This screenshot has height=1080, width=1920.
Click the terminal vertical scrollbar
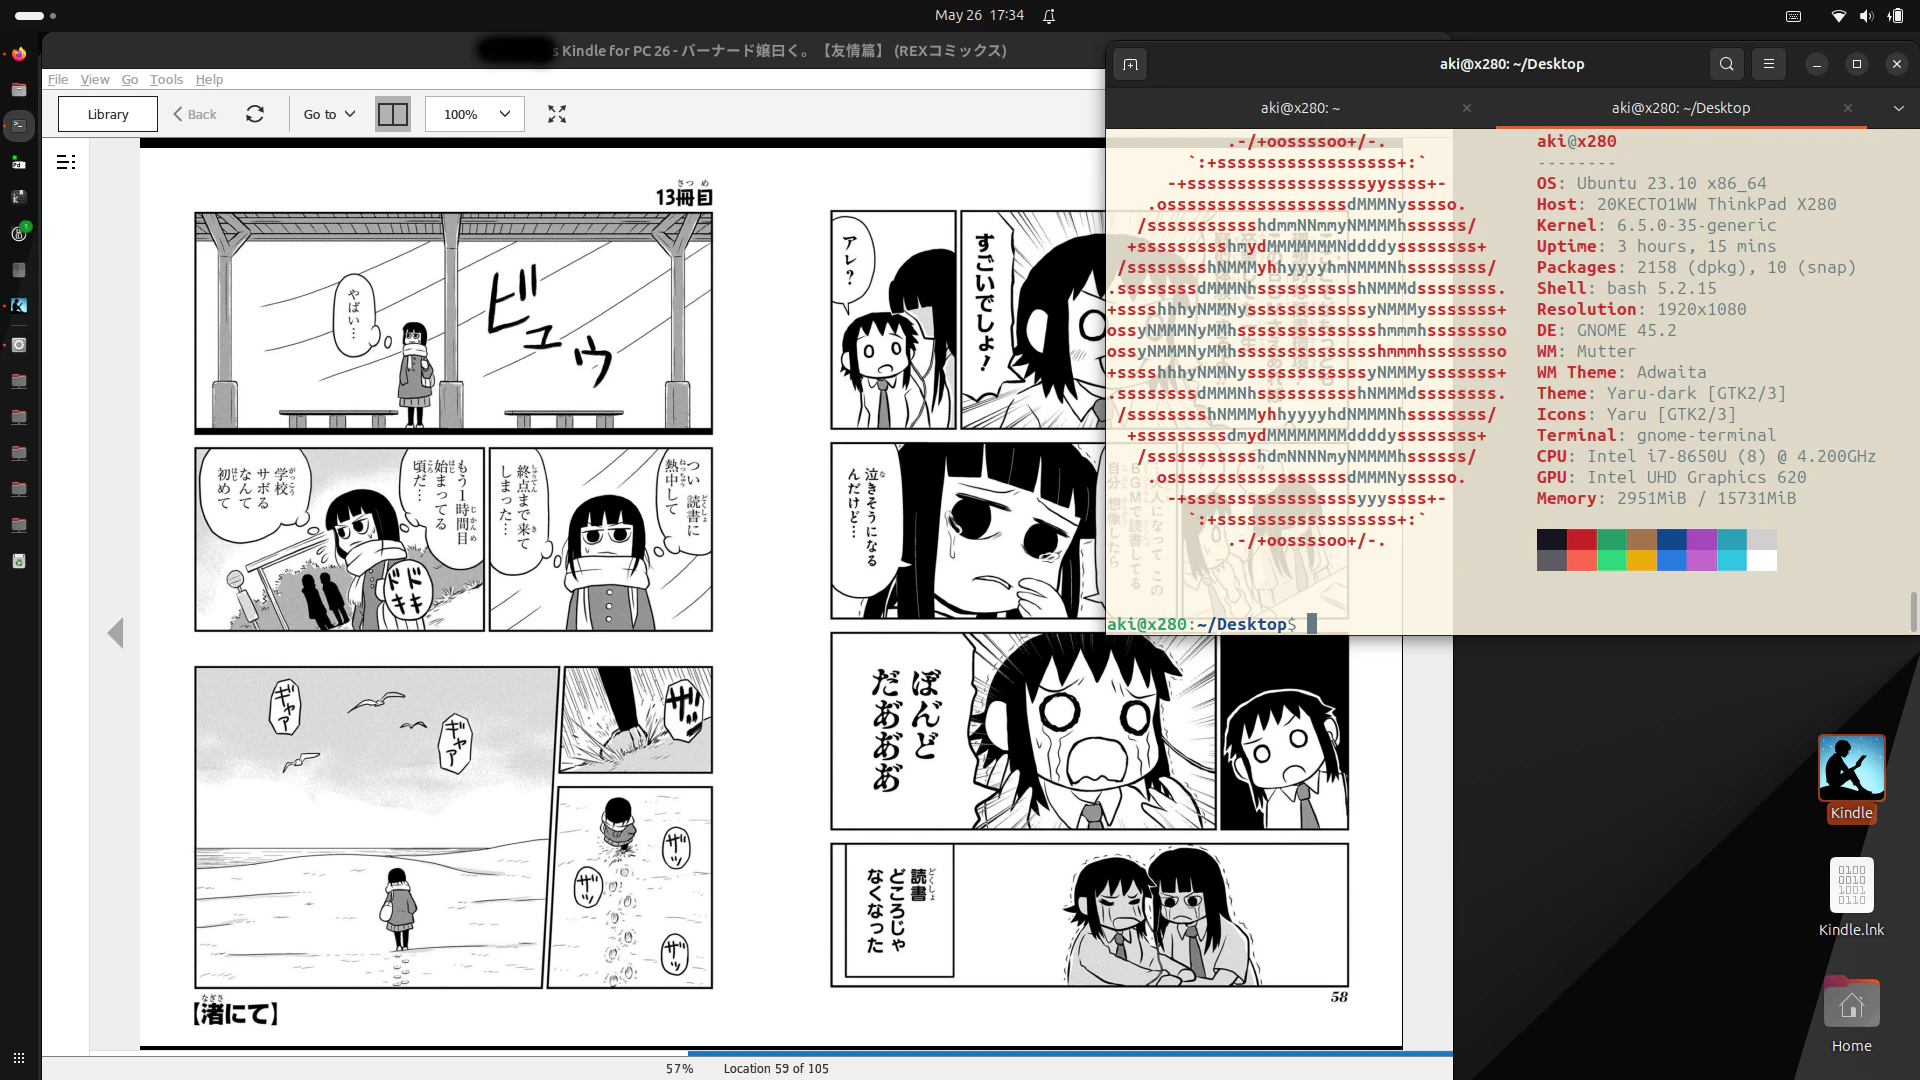click(x=1914, y=612)
